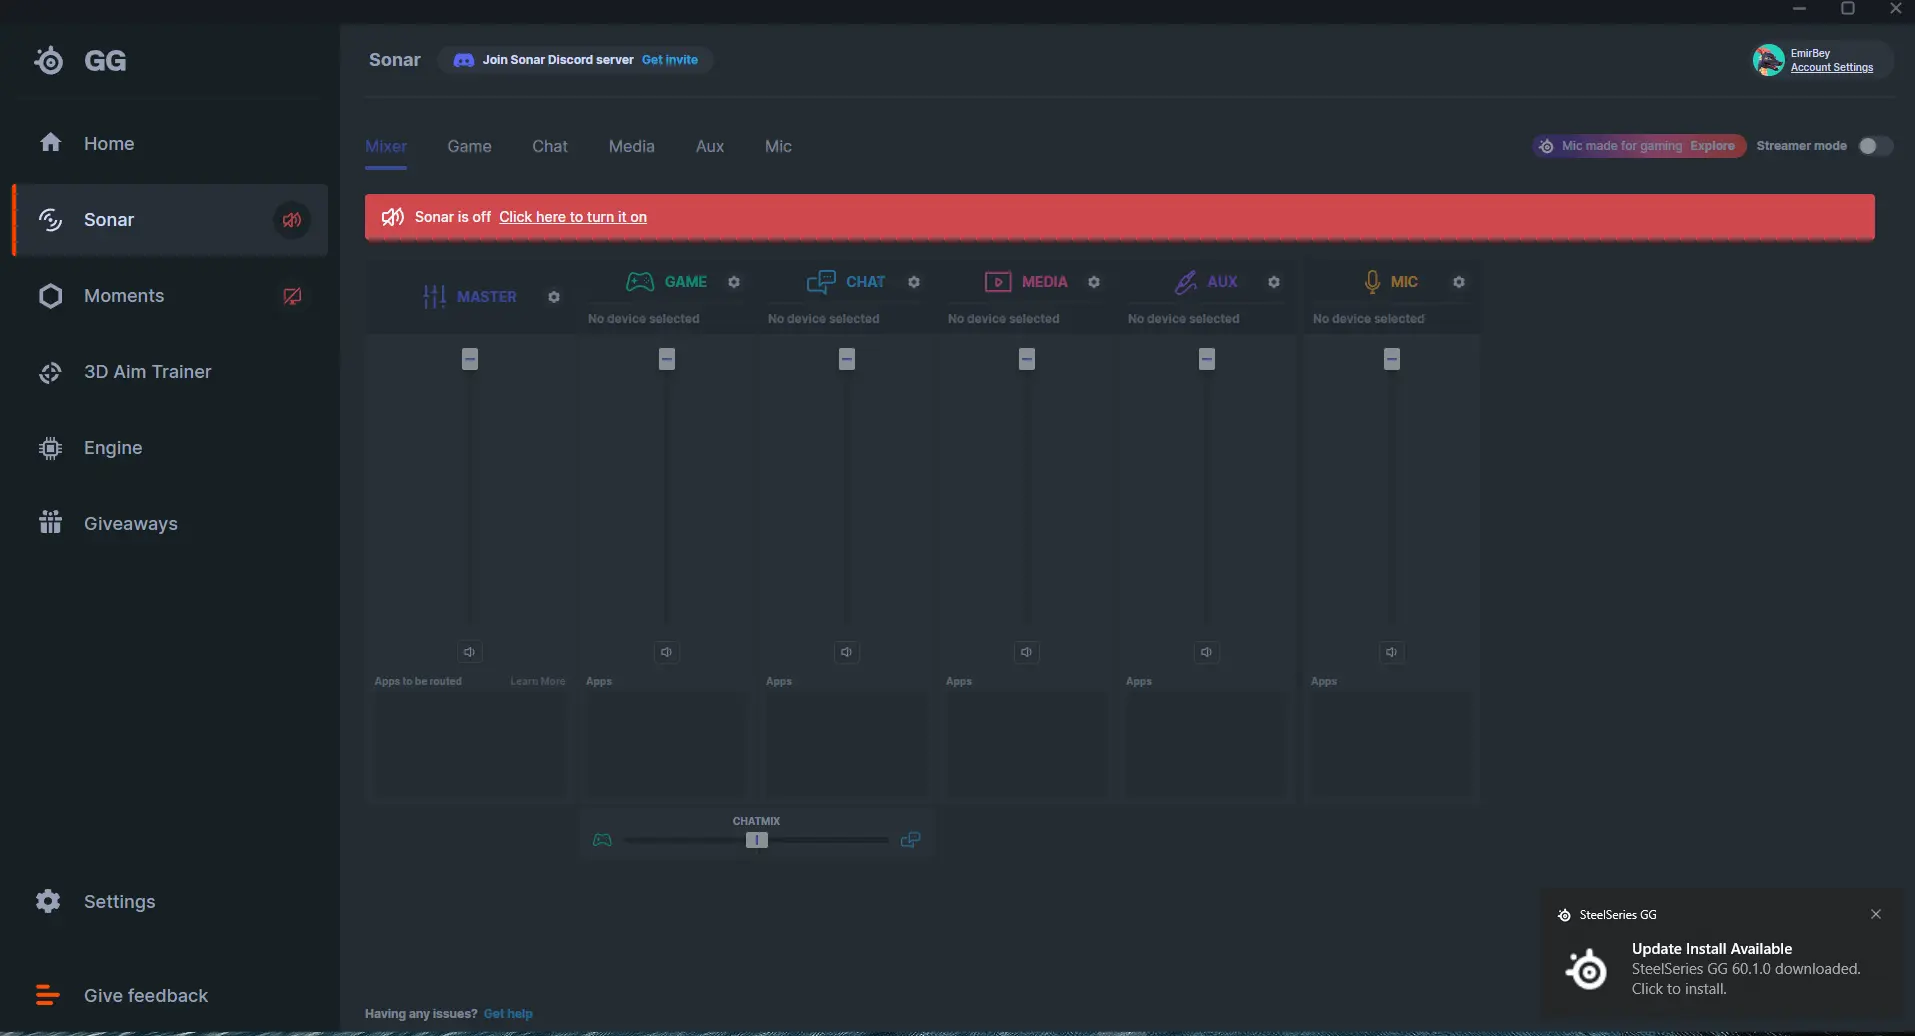Open Master channel settings gear
The width and height of the screenshot is (1915, 1036).
point(554,297)
